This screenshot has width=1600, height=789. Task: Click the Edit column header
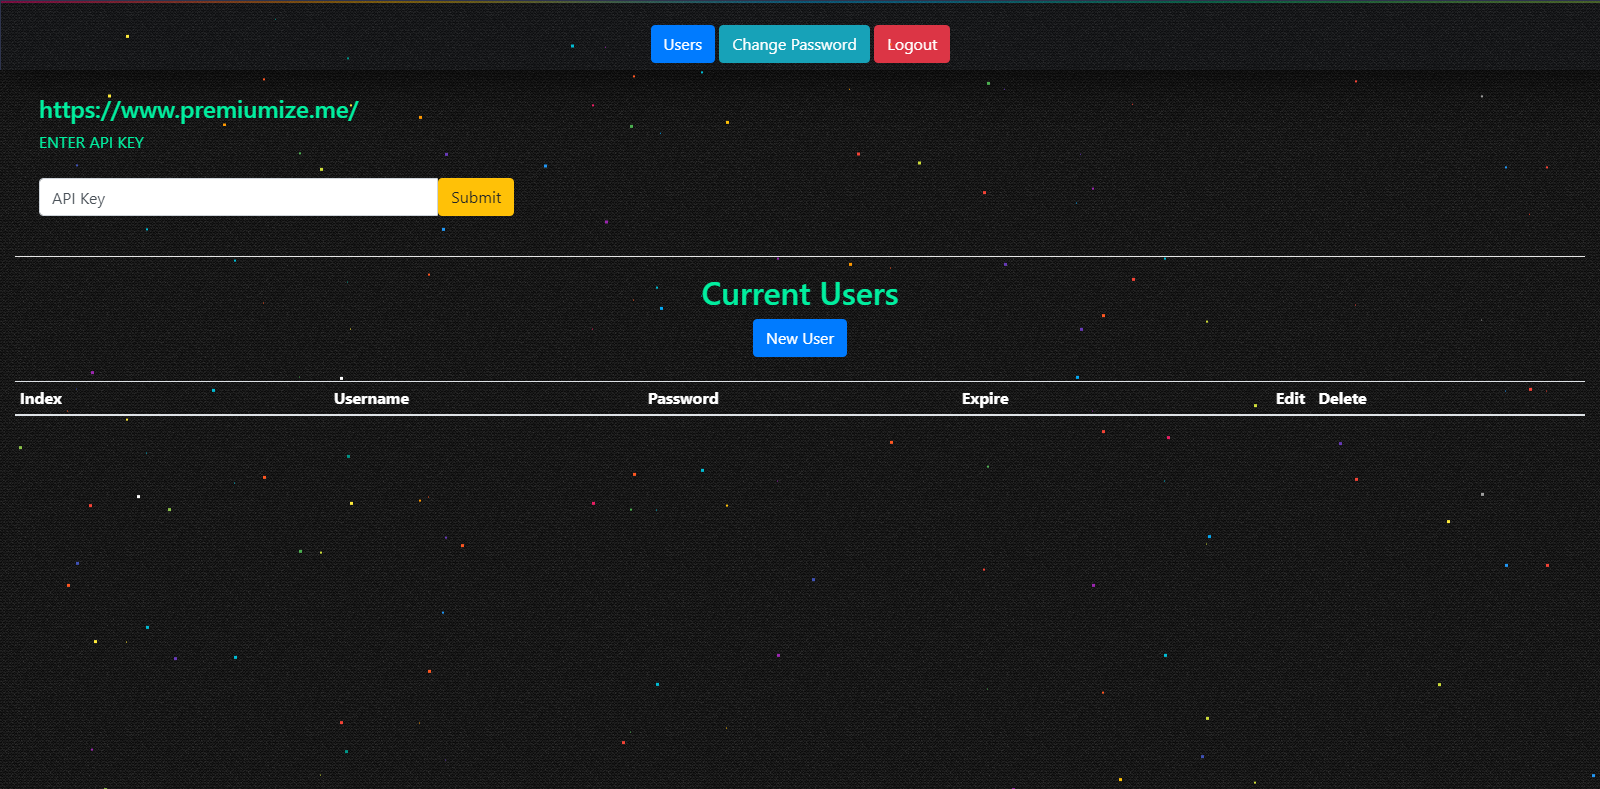point(1290,398)
